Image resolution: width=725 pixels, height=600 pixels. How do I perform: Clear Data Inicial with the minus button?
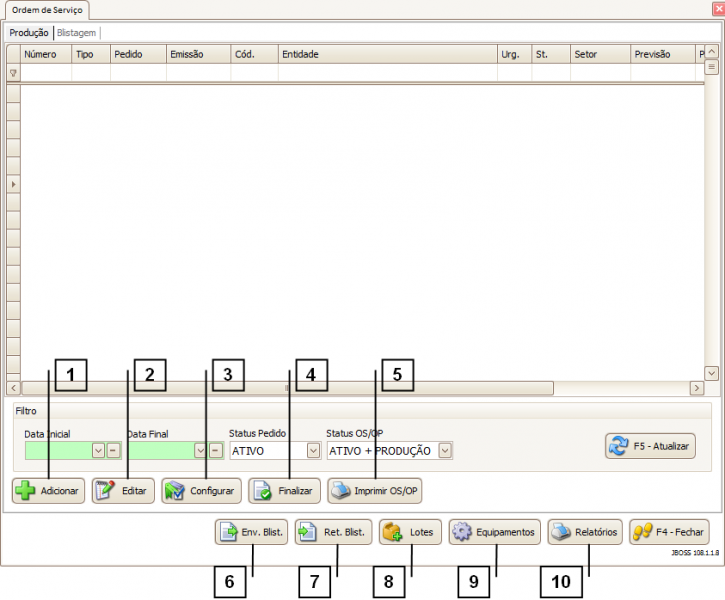tap(113, 451)
